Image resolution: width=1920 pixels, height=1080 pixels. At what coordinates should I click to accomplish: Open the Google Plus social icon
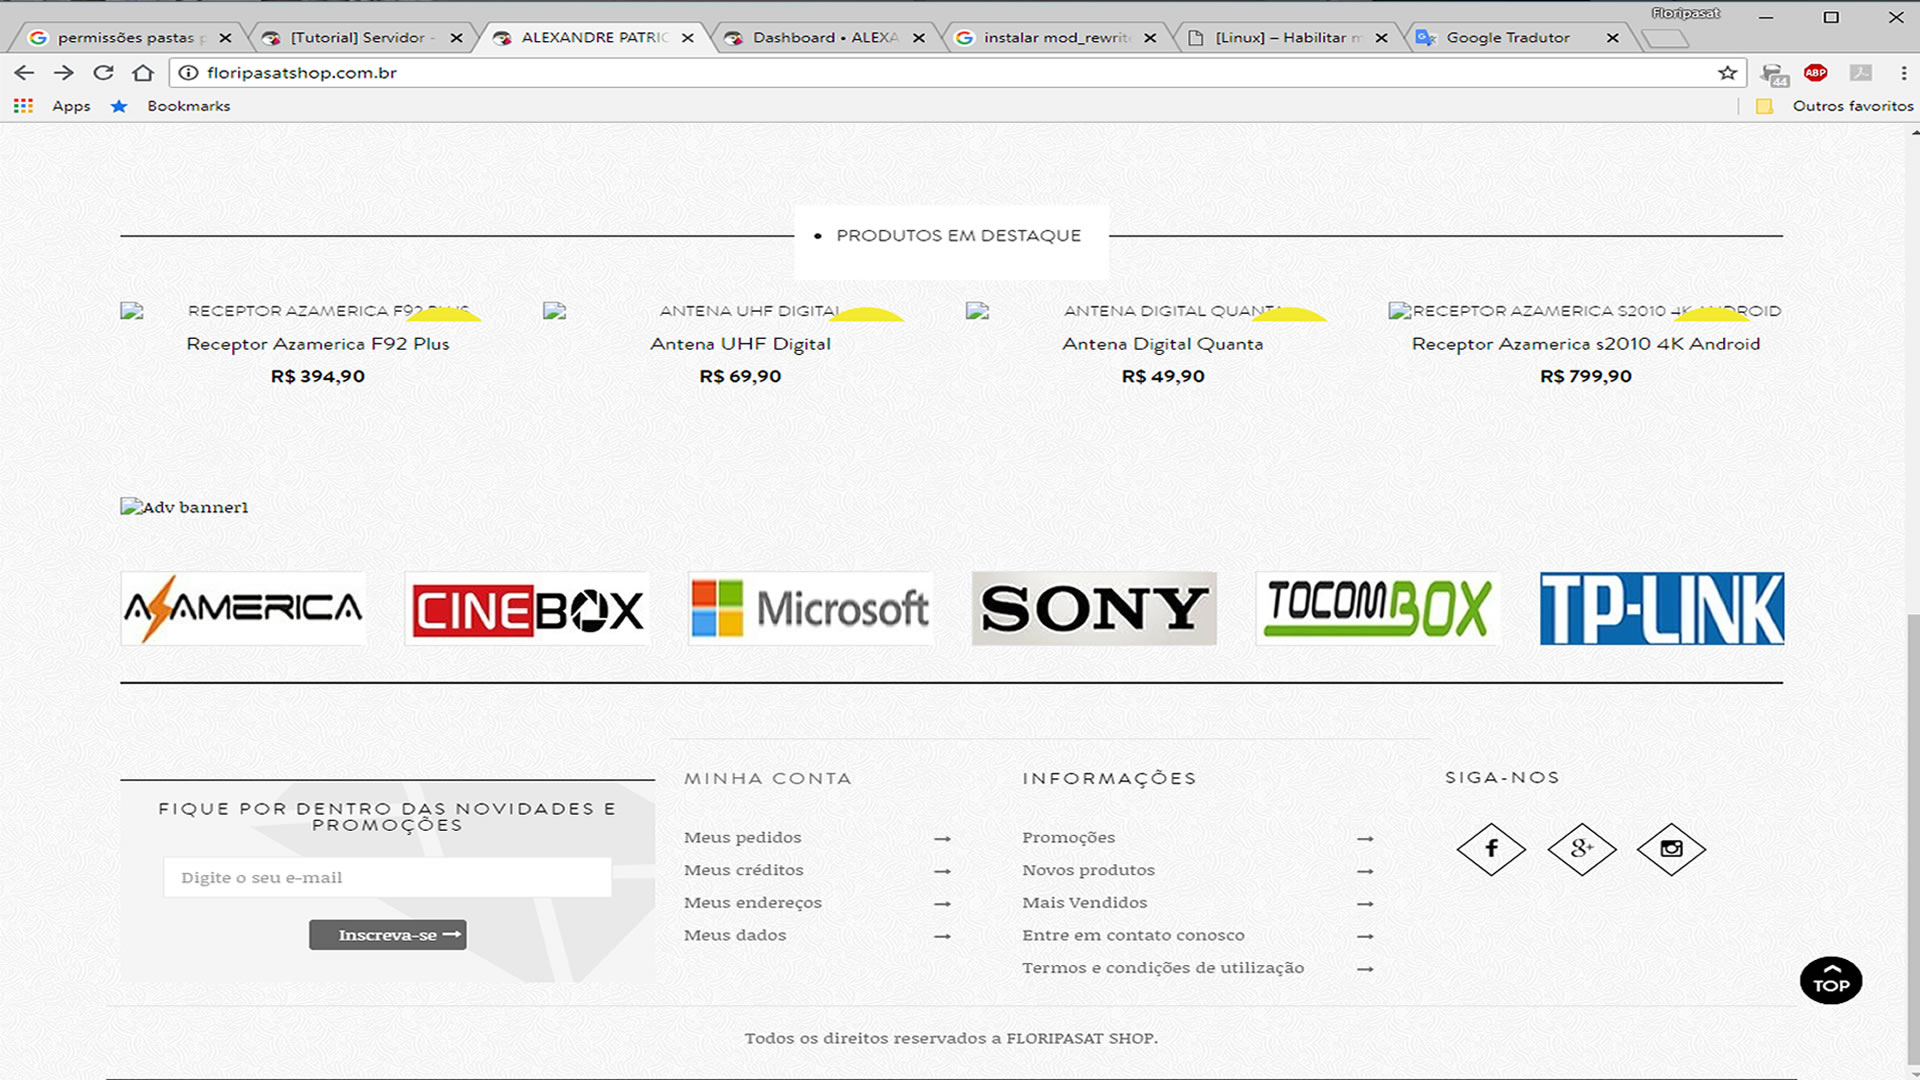click(x=1581, y=849)
